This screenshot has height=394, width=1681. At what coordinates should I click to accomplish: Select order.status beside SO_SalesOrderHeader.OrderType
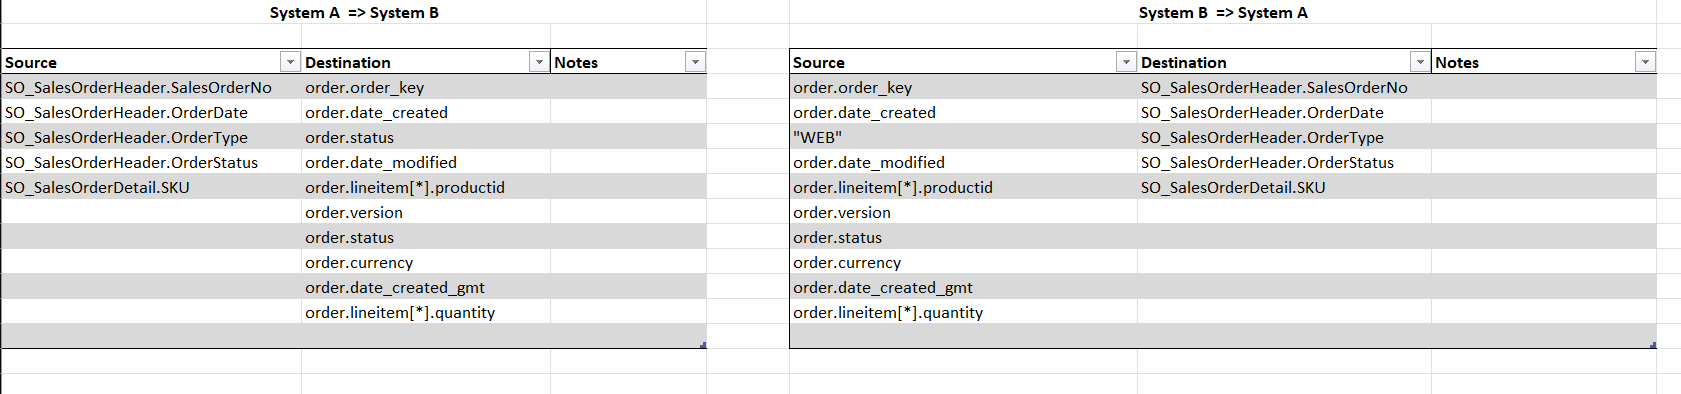[x=426, y=137]
